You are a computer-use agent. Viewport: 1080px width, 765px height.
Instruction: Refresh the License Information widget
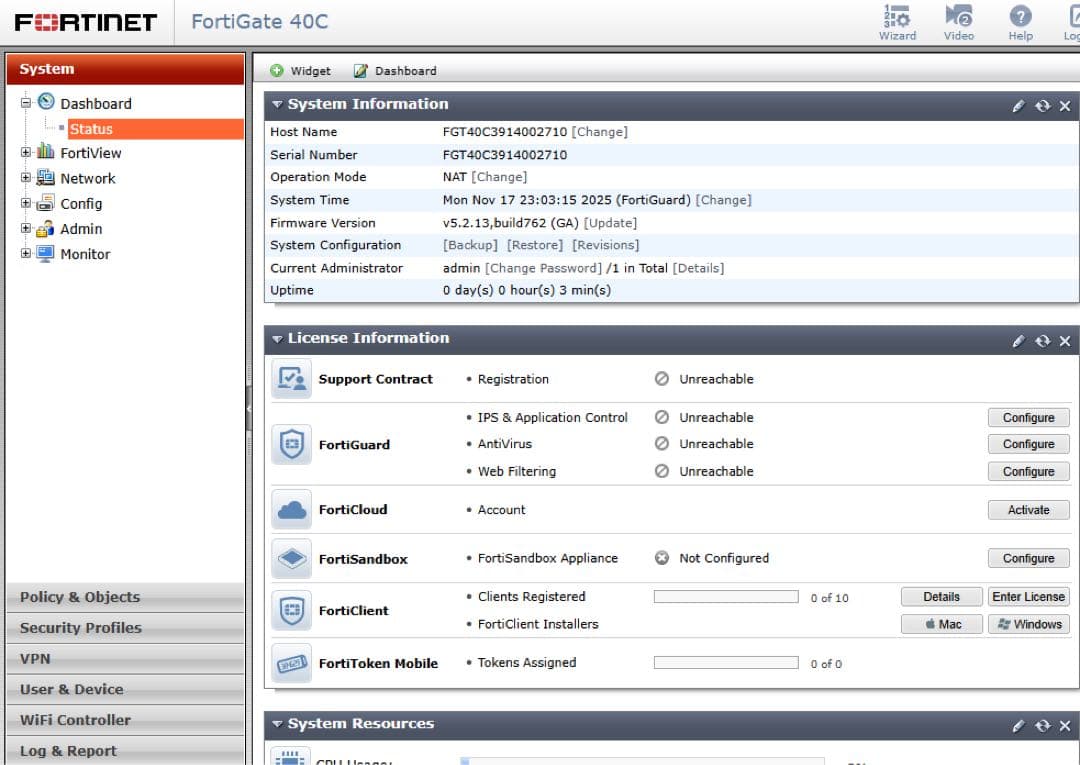(x=1042, y=341)
